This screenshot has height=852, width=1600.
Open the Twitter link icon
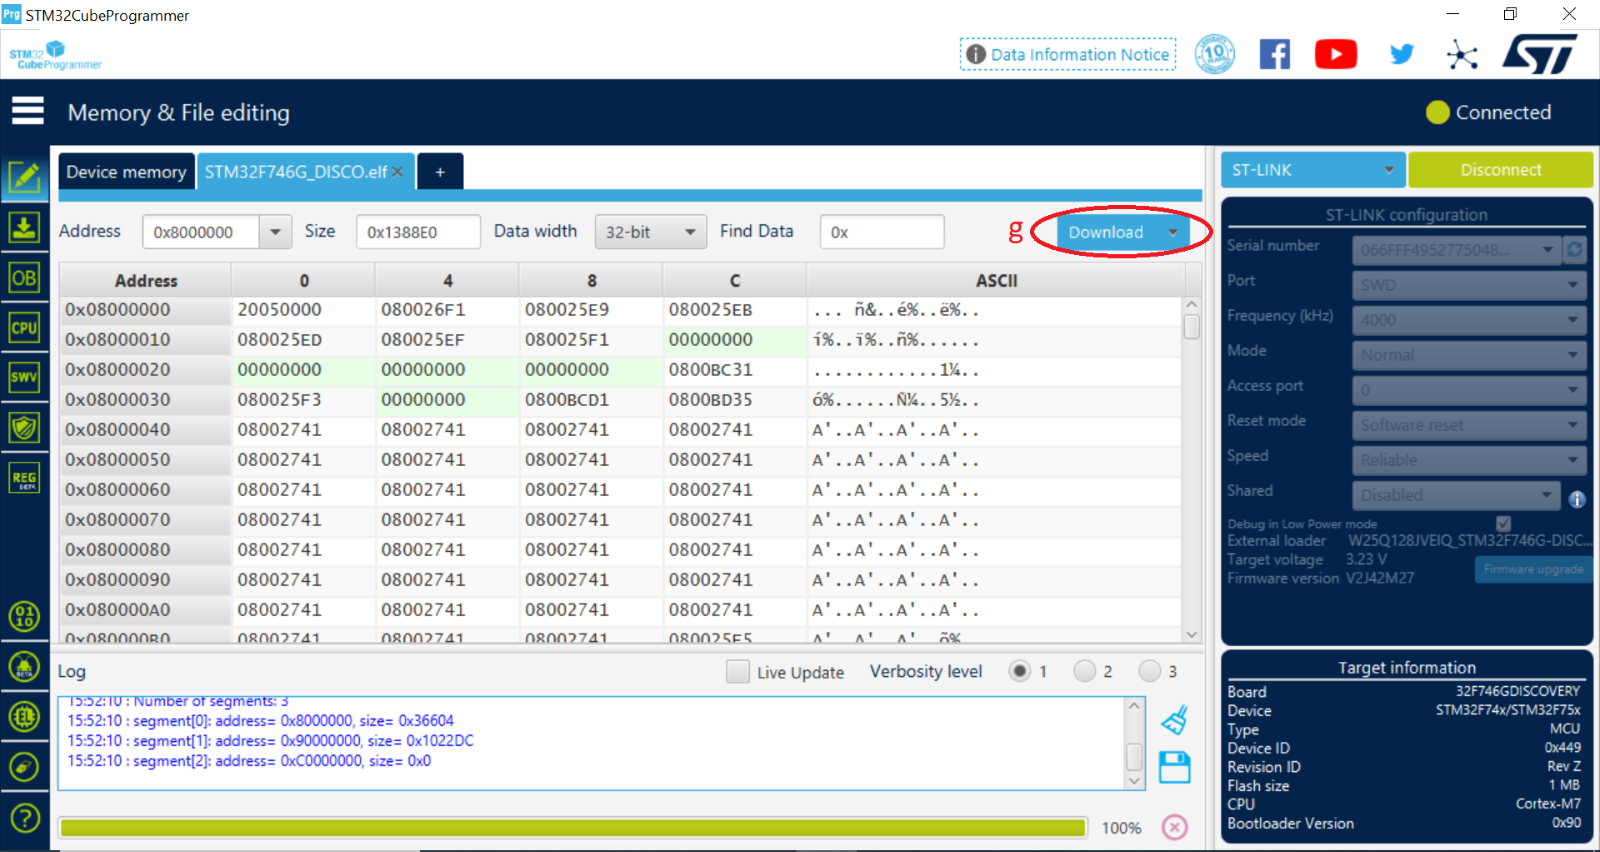(1402, 54)
